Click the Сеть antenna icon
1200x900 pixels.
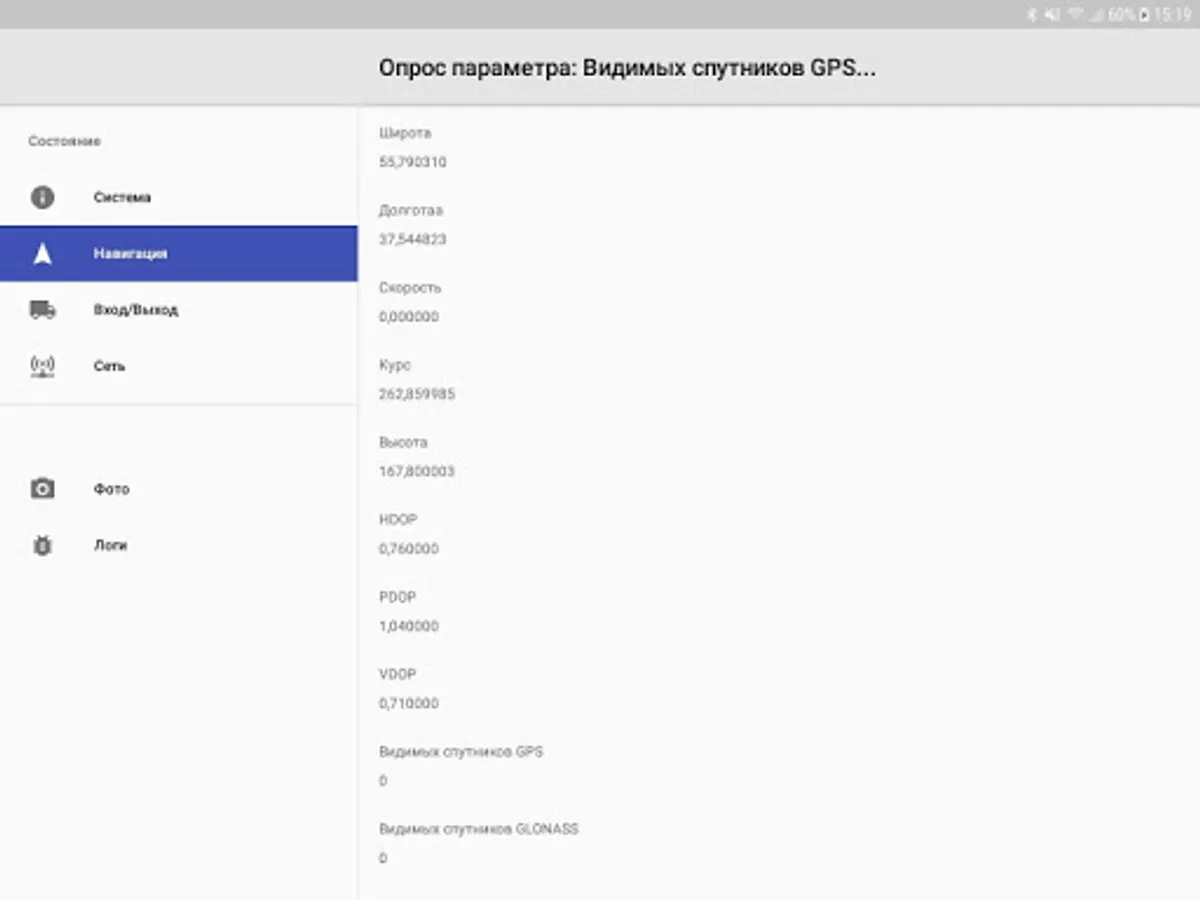tap(42, 366)
